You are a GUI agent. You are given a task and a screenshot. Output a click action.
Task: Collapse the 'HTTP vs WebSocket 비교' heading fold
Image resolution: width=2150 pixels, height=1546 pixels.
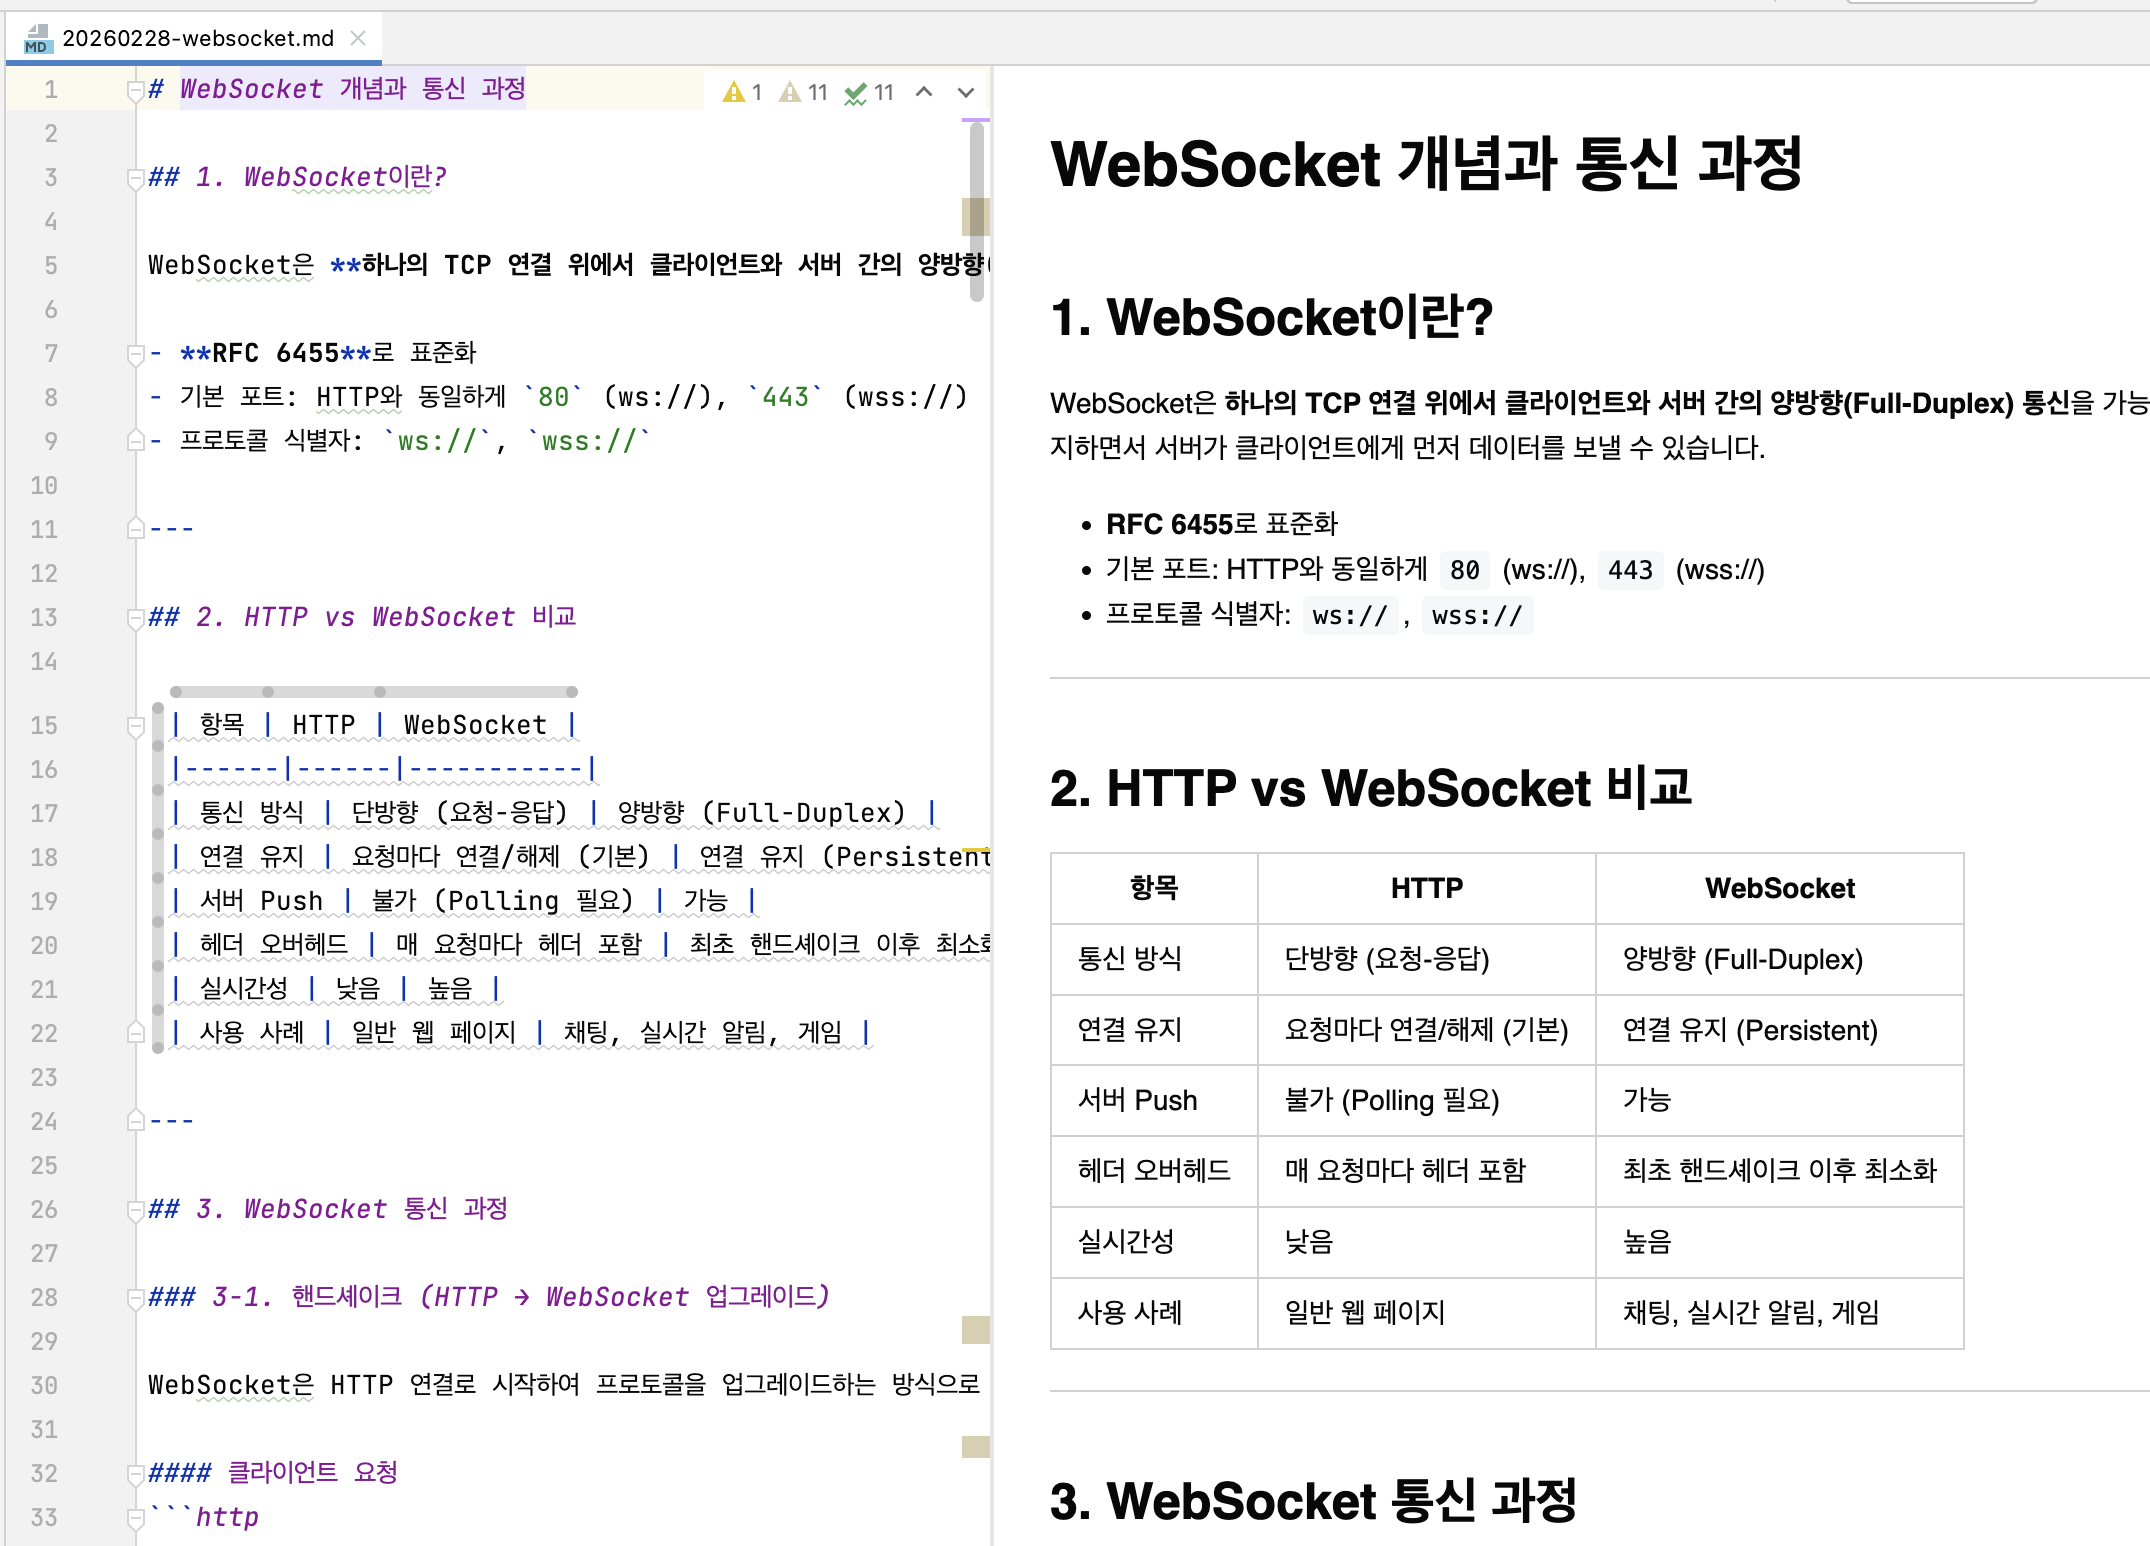(x=136, y=619)
